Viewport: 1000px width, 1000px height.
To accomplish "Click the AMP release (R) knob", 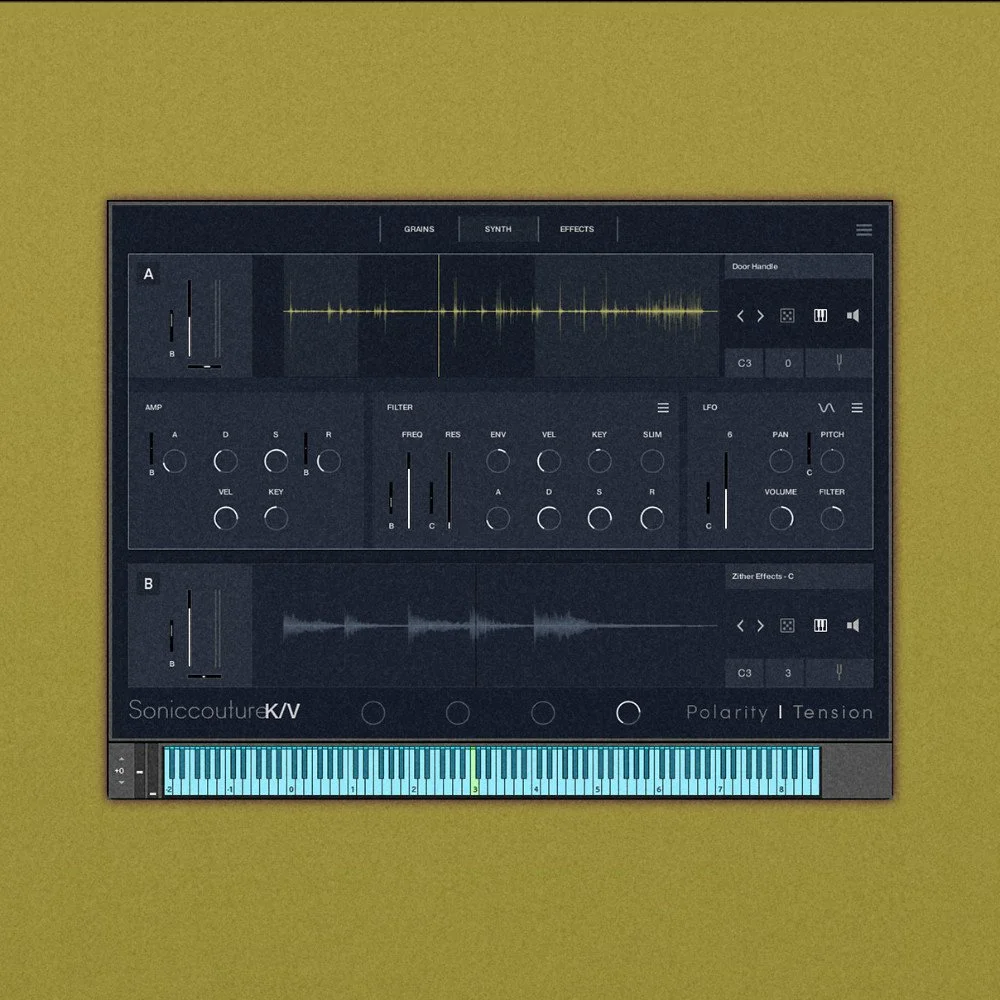I will [x=328, y=461].
